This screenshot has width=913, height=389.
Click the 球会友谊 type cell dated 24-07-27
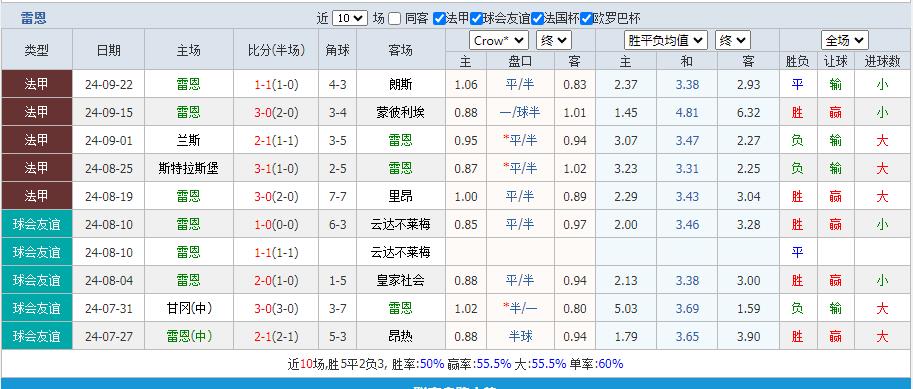37,336
